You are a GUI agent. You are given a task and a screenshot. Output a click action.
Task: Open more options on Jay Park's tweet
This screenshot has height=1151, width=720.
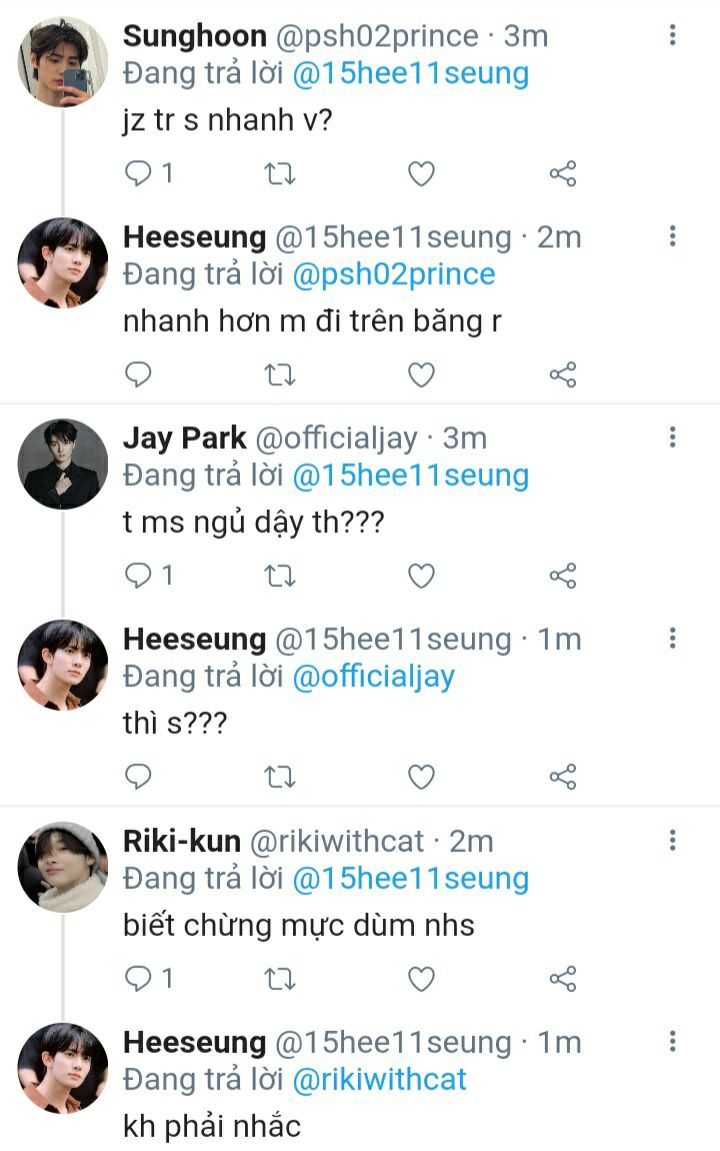(x=672, y=437)
